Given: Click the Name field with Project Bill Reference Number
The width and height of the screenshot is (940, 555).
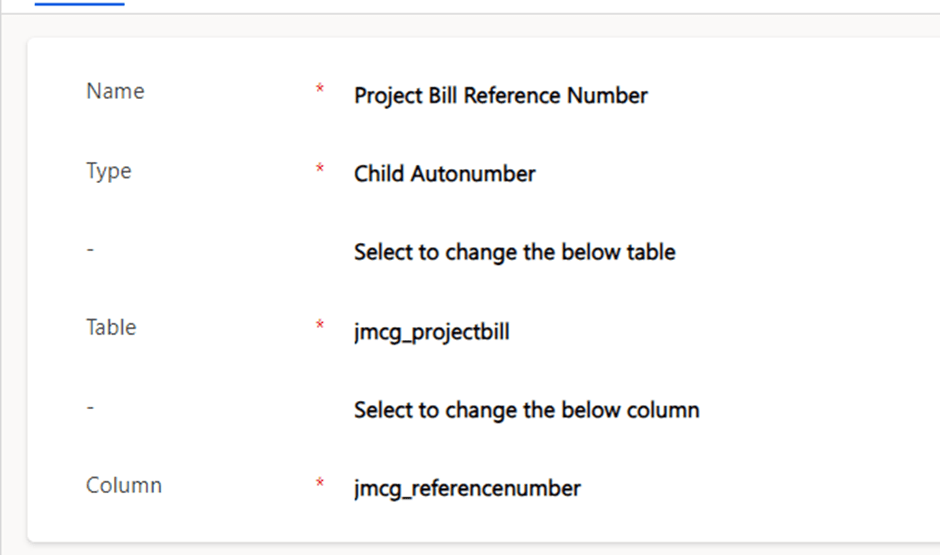Looking at the screenshot, I should pyautogui.click(x=500, y=96).
